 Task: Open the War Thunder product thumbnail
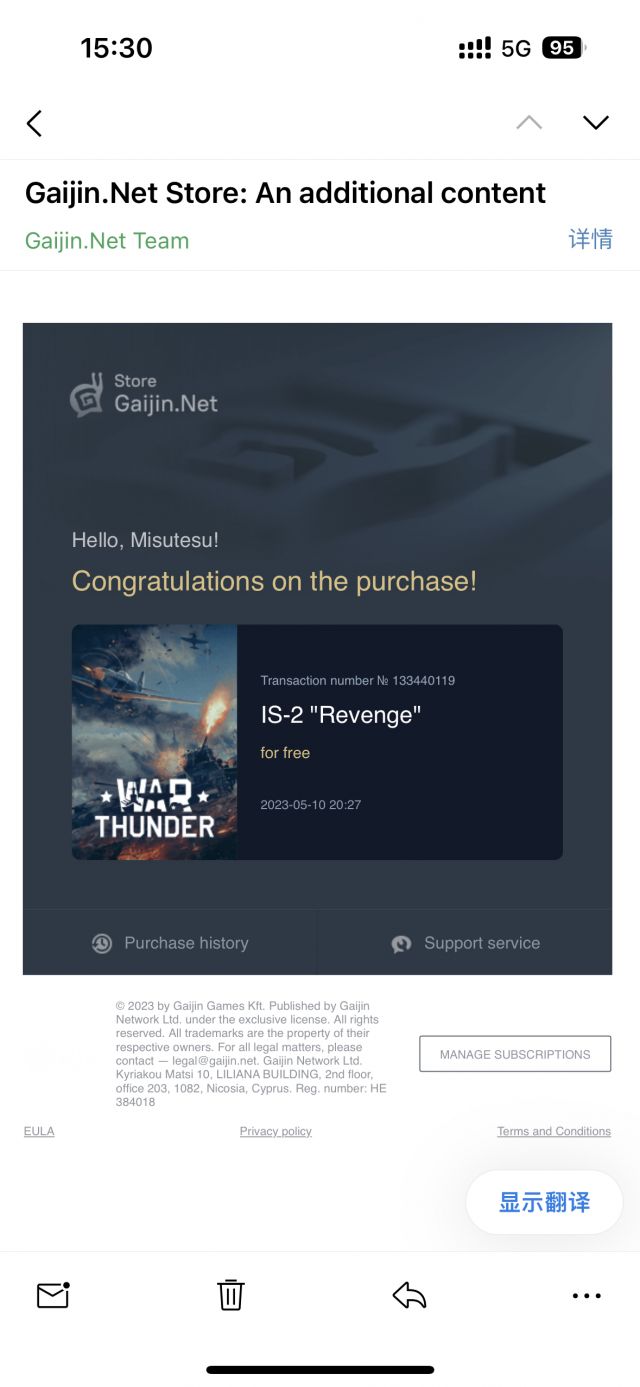pos(154,742)
